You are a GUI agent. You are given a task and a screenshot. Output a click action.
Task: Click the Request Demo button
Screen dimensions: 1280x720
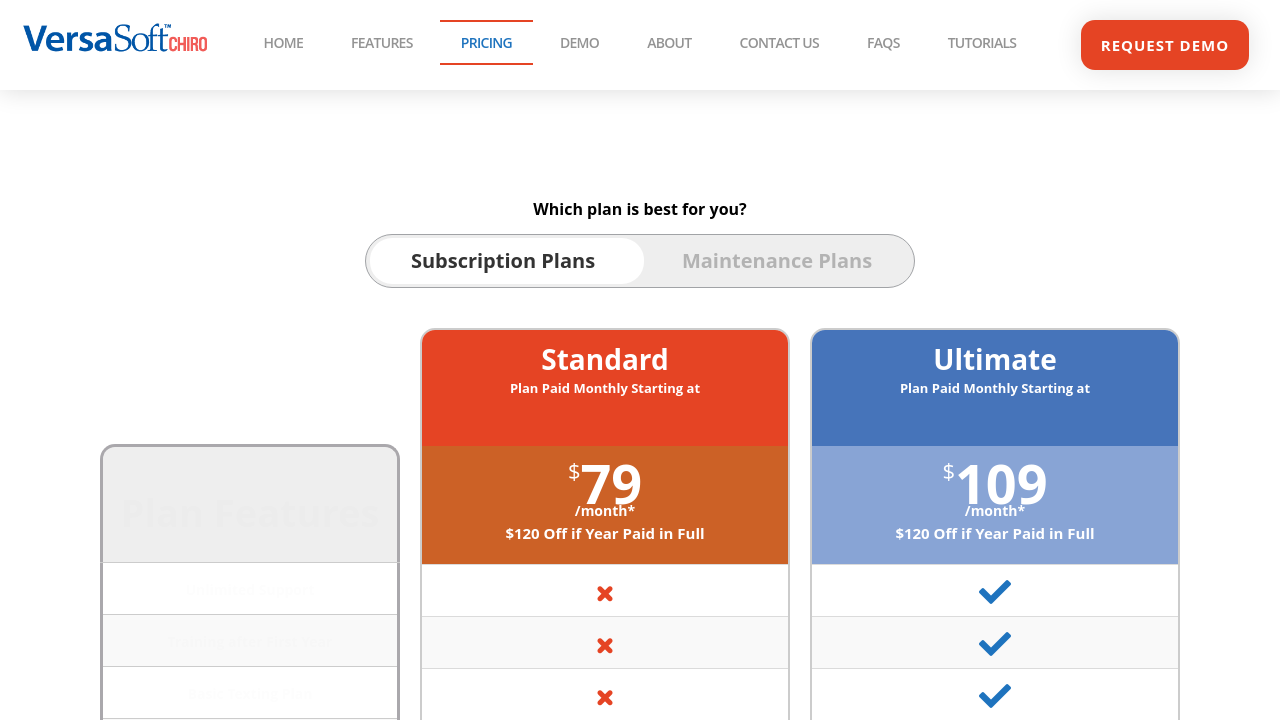pyautogui.click(x=1165, y=45)
